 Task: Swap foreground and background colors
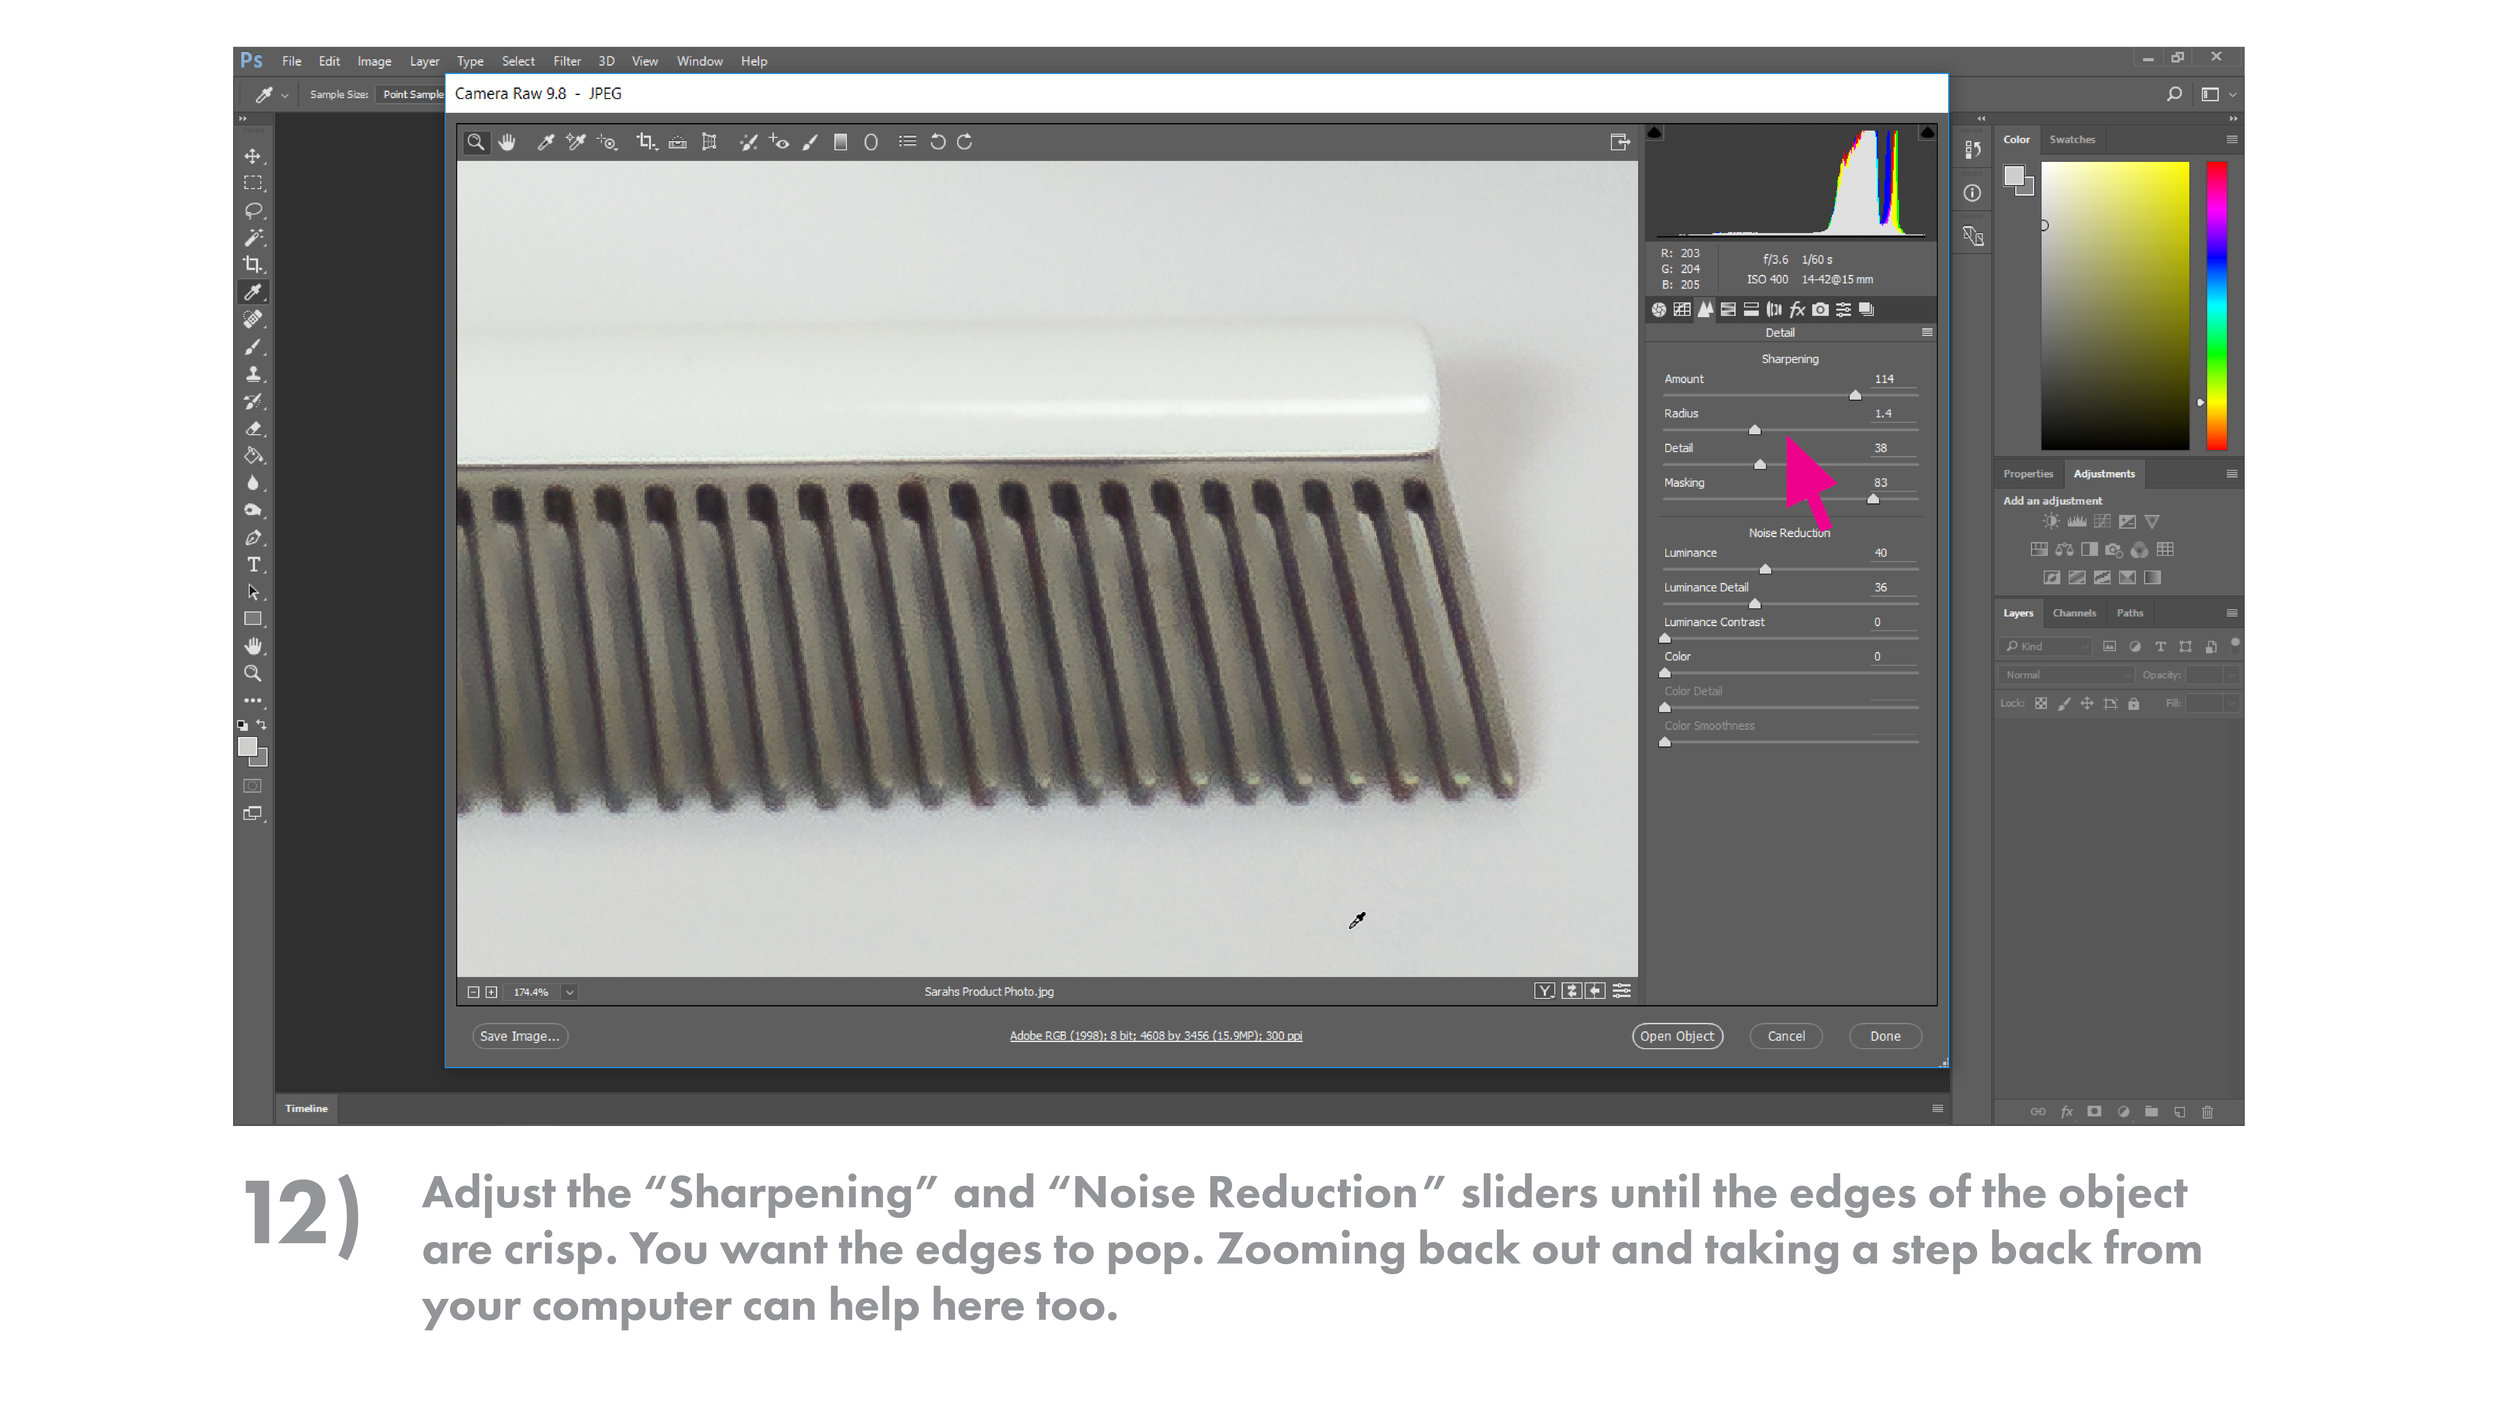pos(262,725)
